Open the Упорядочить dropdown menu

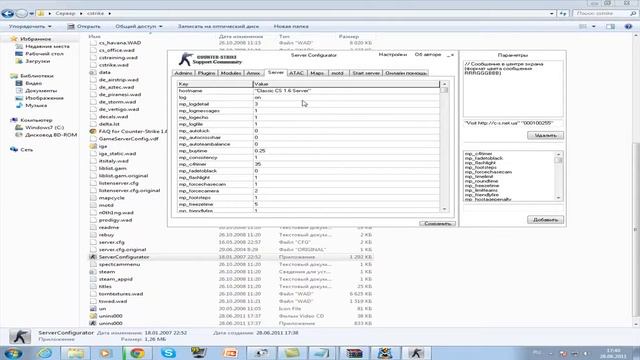click(30, 27)
